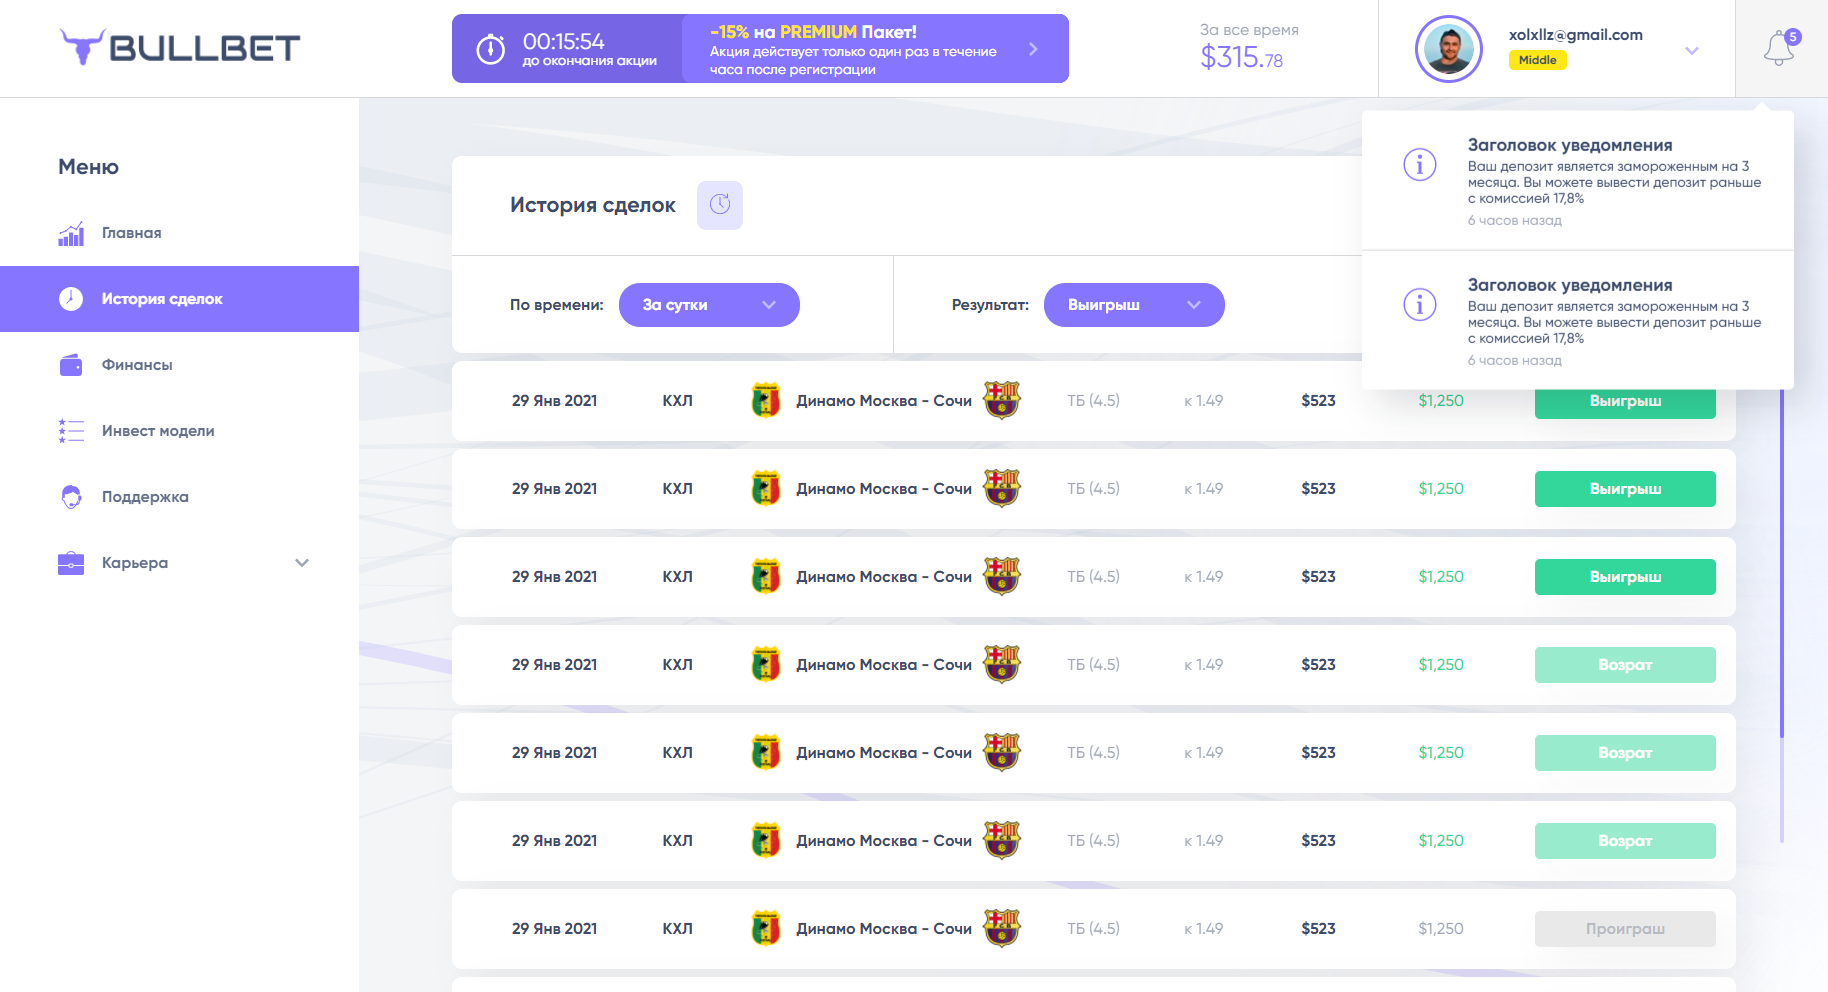This screenshot has width=1828, height=992.
Task: Click the chart icon next to Главная
Action: click(71, 233)
